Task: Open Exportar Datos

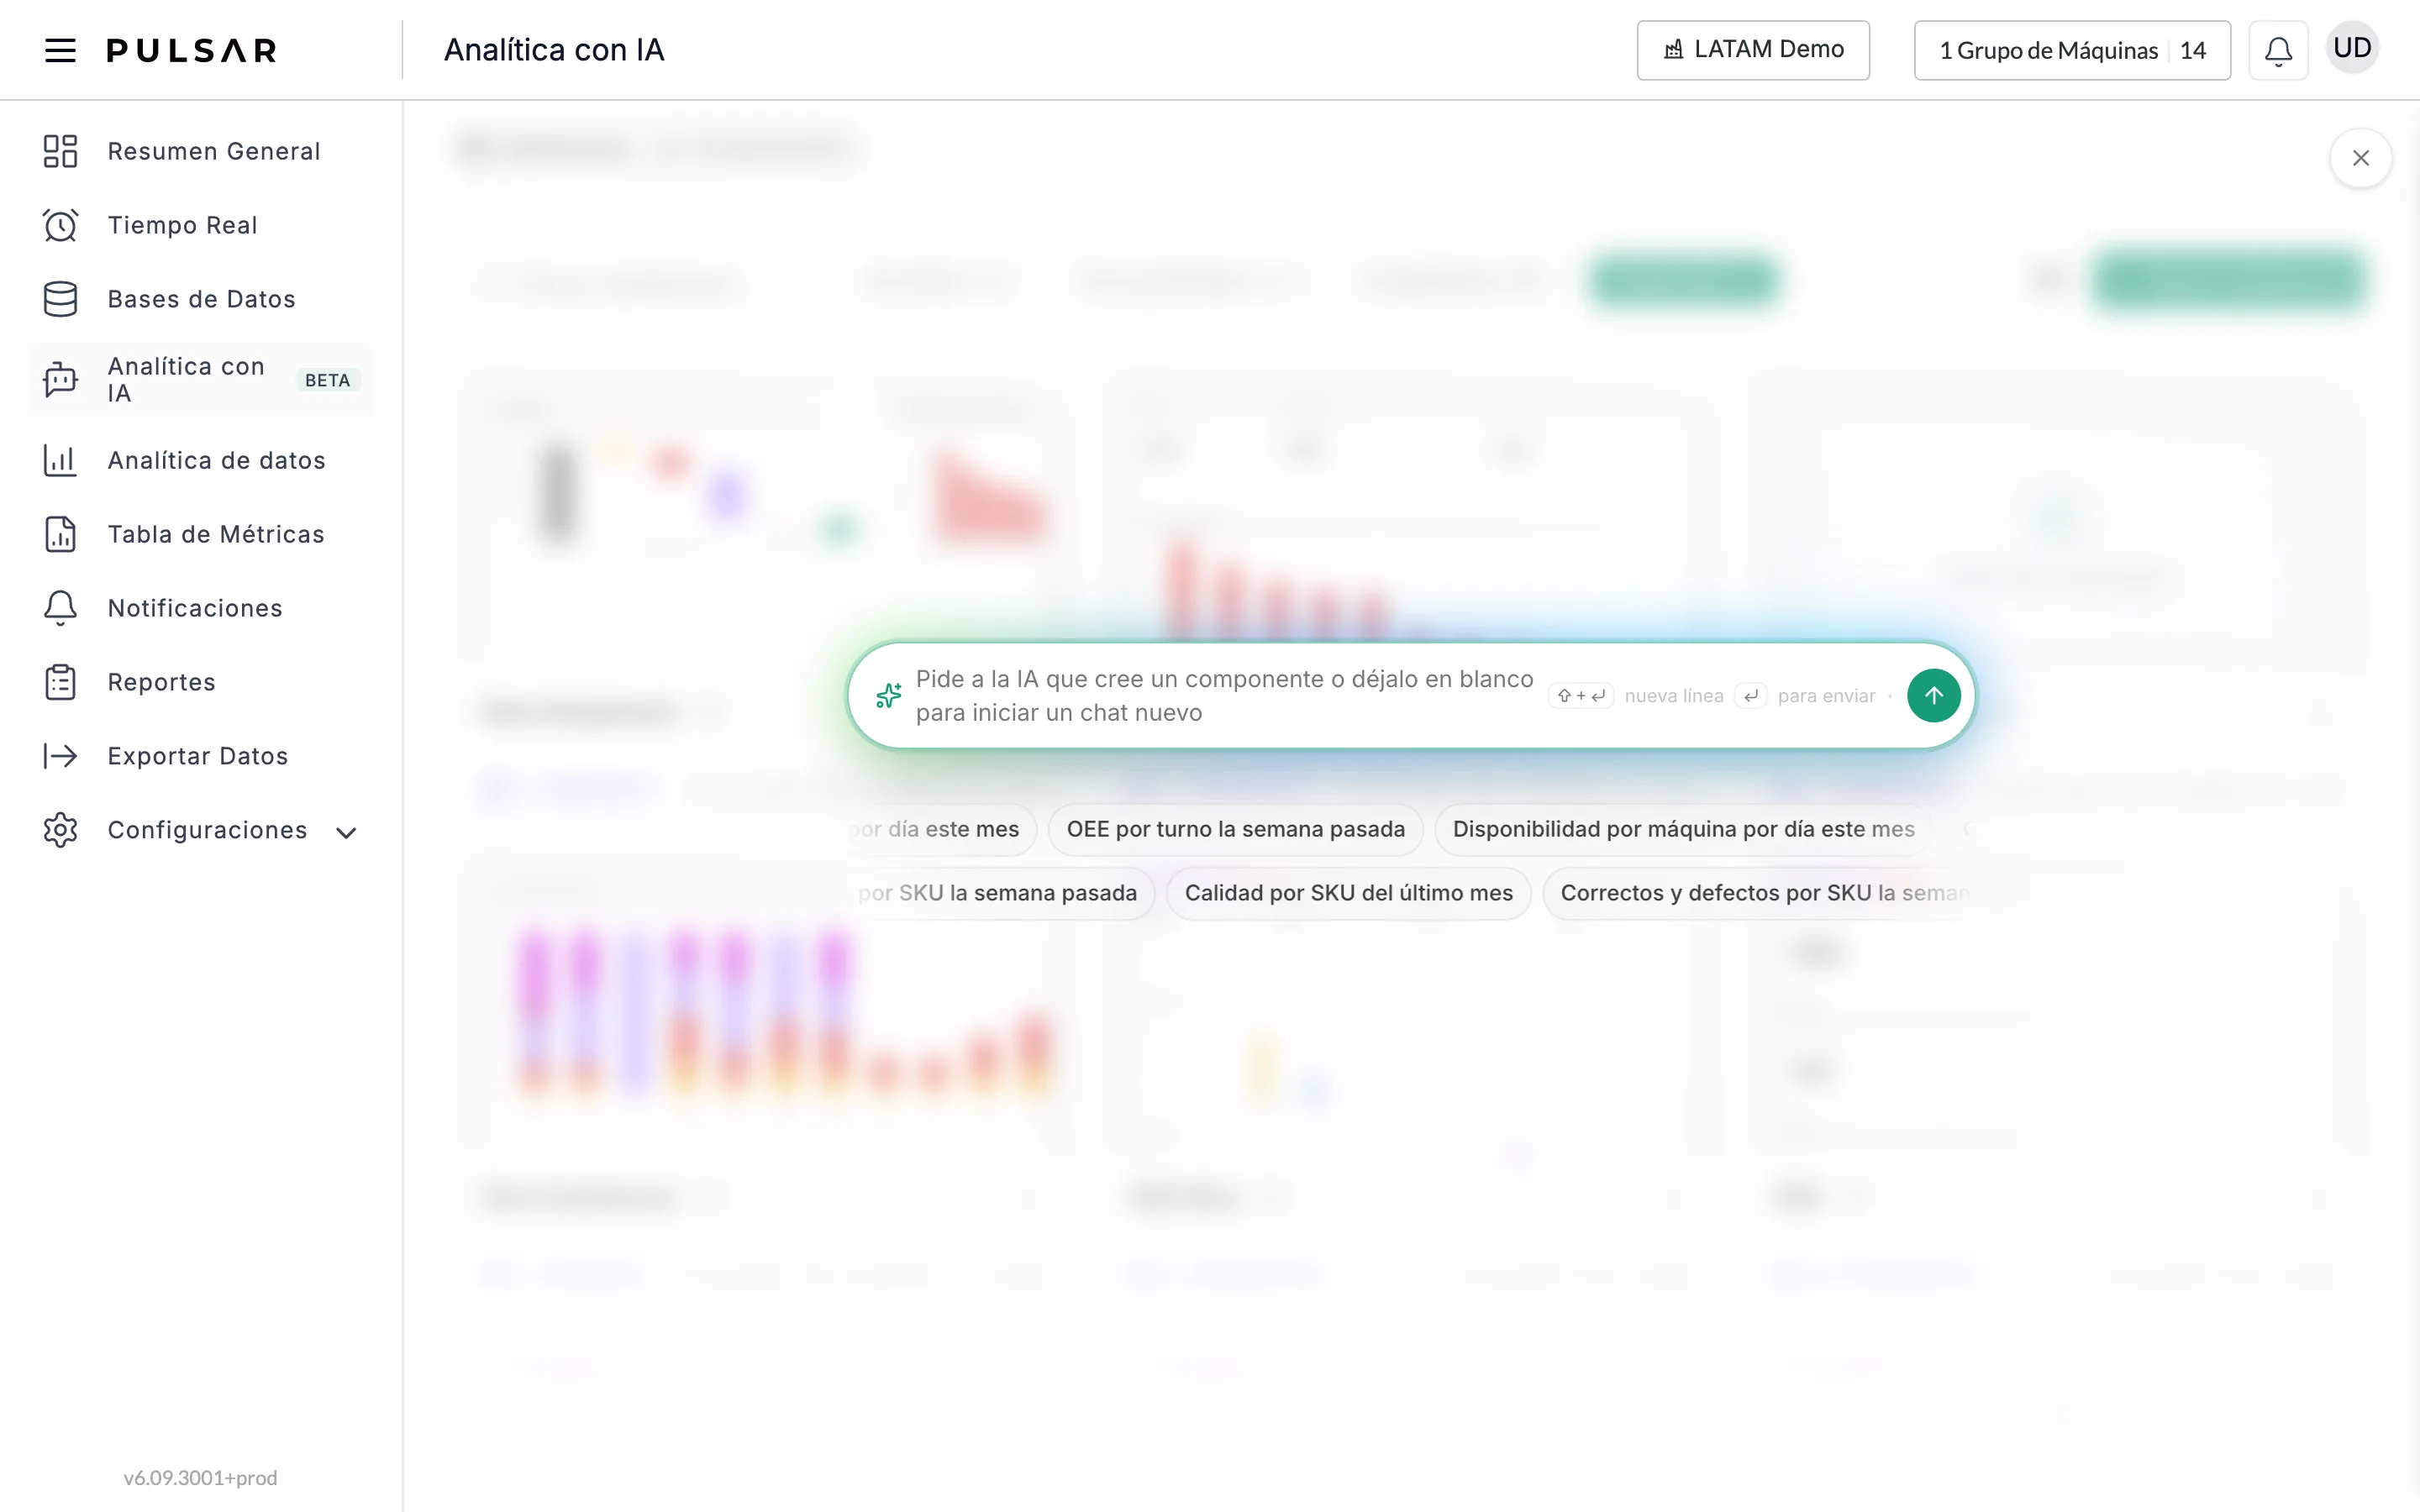Action: pos(200,756)
